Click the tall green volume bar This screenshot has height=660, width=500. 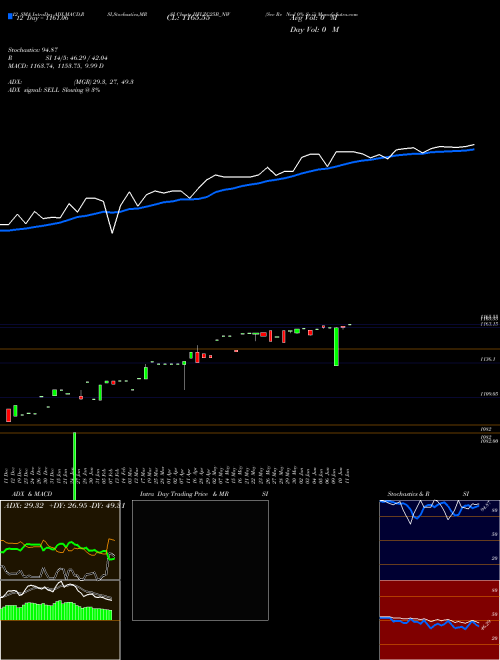(x=74, y=466)
